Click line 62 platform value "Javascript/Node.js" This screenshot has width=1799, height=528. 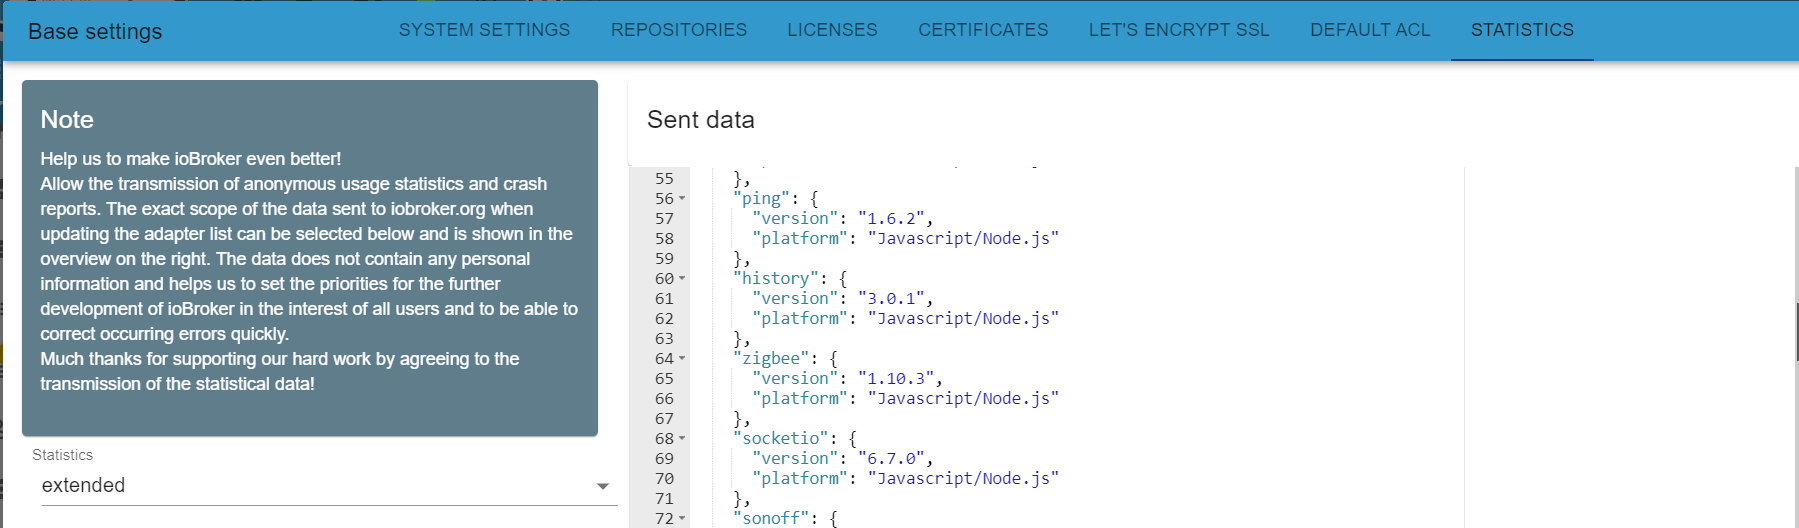tap(963, 318)
